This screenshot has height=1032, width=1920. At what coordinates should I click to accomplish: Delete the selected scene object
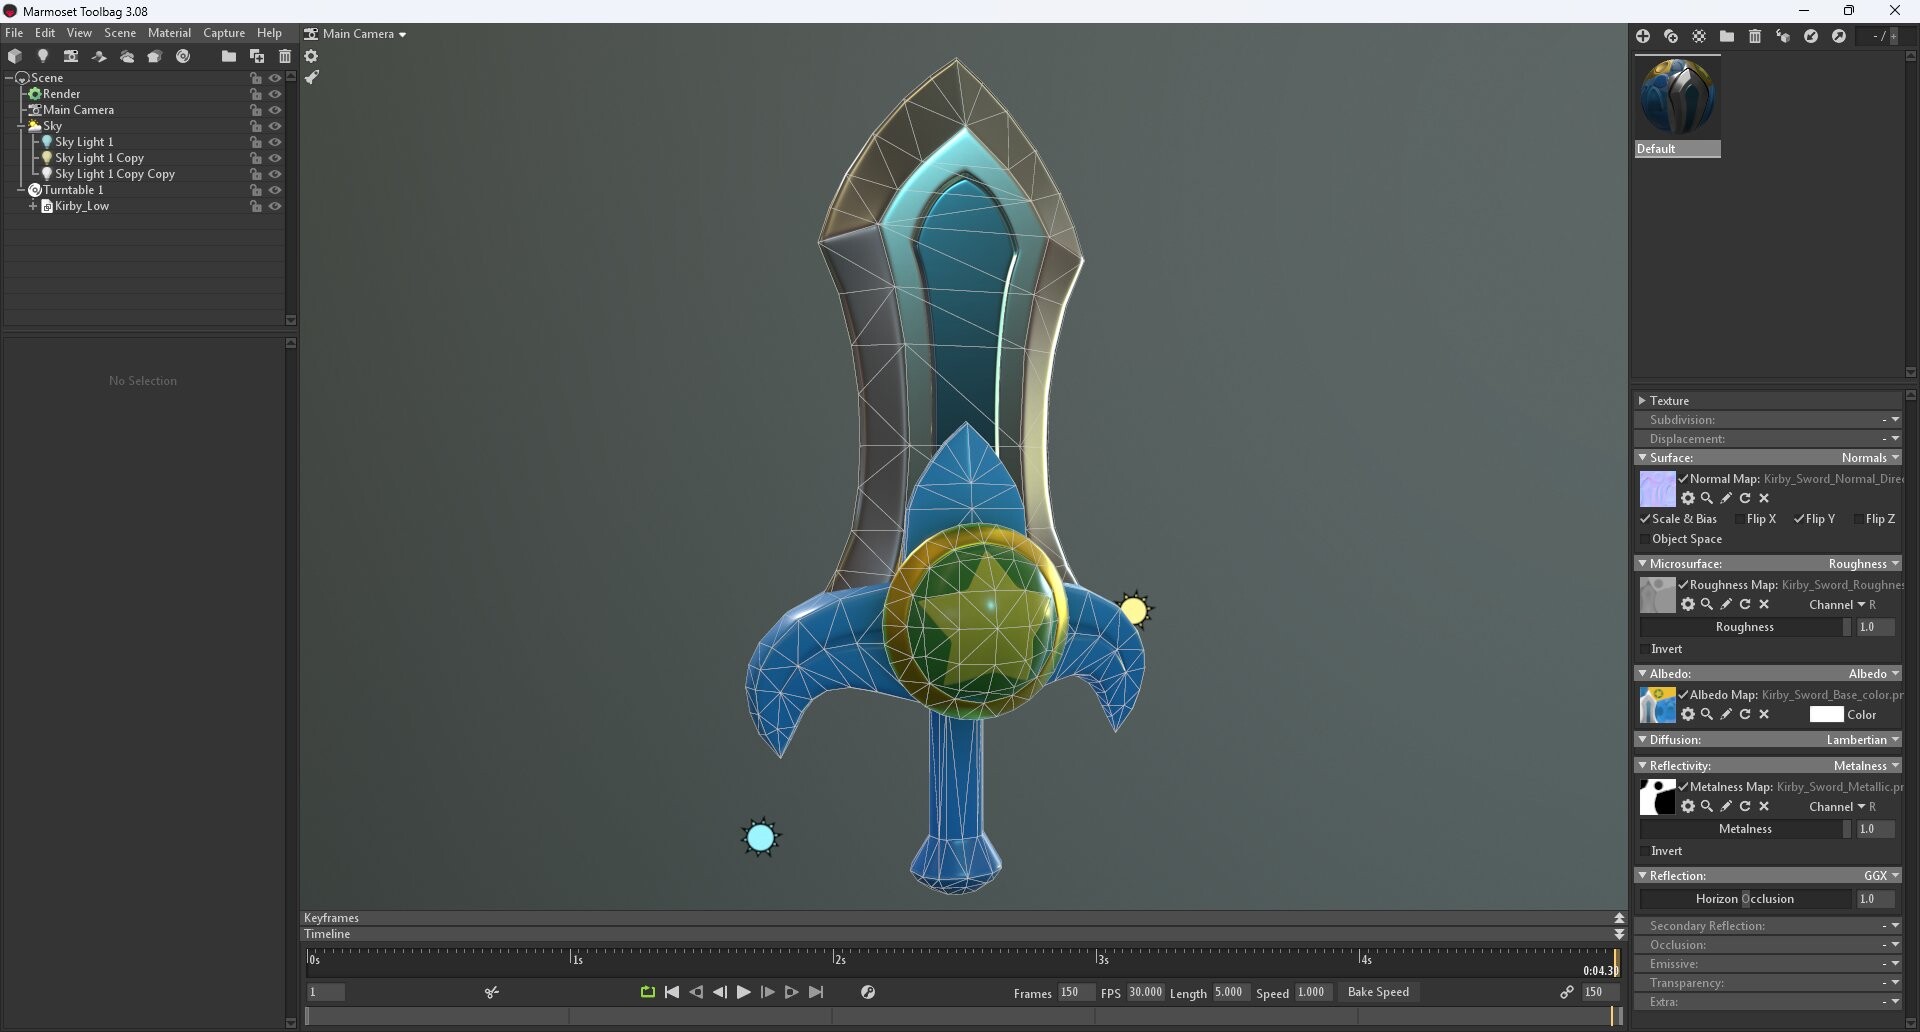pyautogui.click(x=285, y=56)
